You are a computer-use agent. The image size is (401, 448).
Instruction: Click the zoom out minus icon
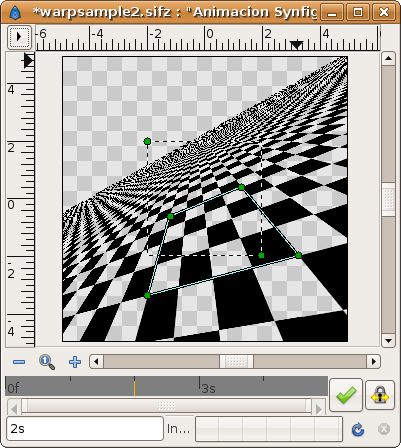[x=19, y=362]
